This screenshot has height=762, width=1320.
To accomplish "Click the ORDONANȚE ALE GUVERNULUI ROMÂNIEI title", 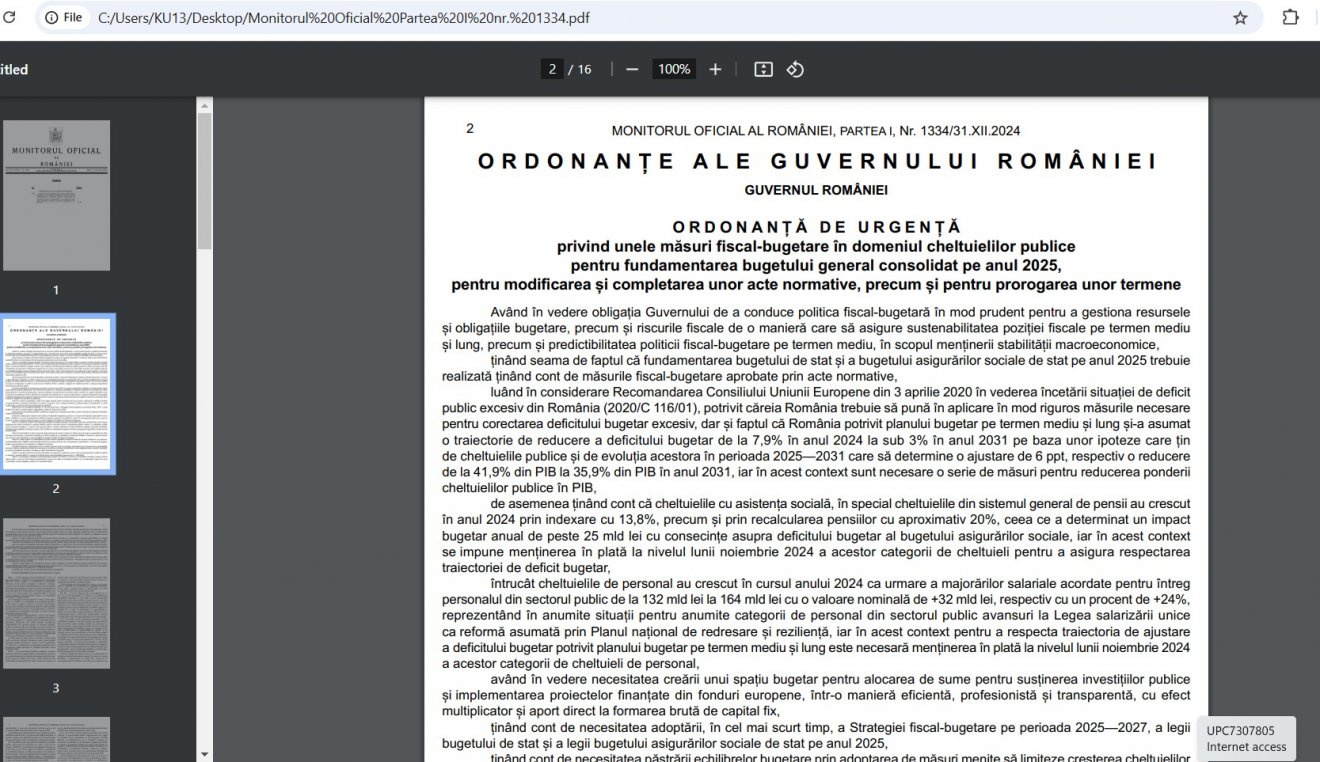I will click(x=817, y=161).
